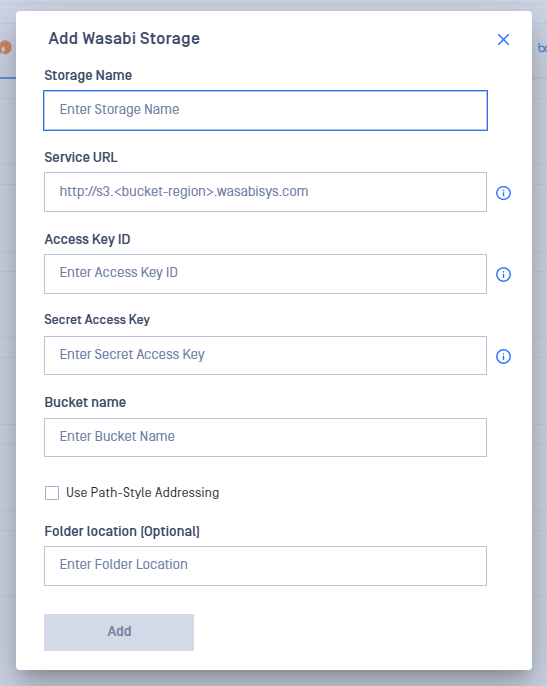Click the Add button
Image resolution: width=547 pixels, height=686 pixels.
(119, 632)
